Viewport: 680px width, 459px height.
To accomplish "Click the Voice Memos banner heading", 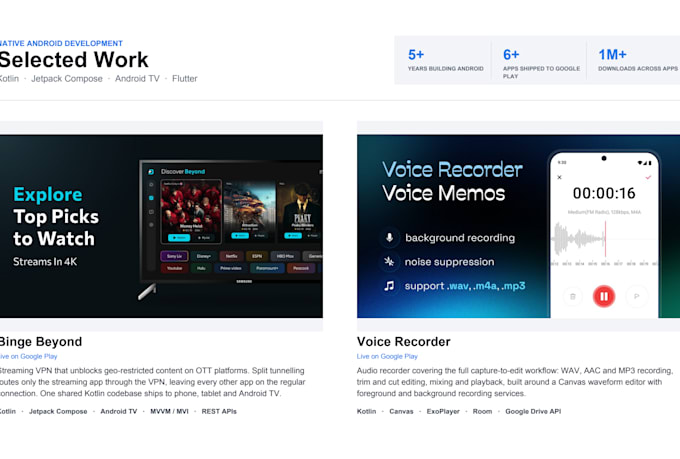I will point(444,193).
